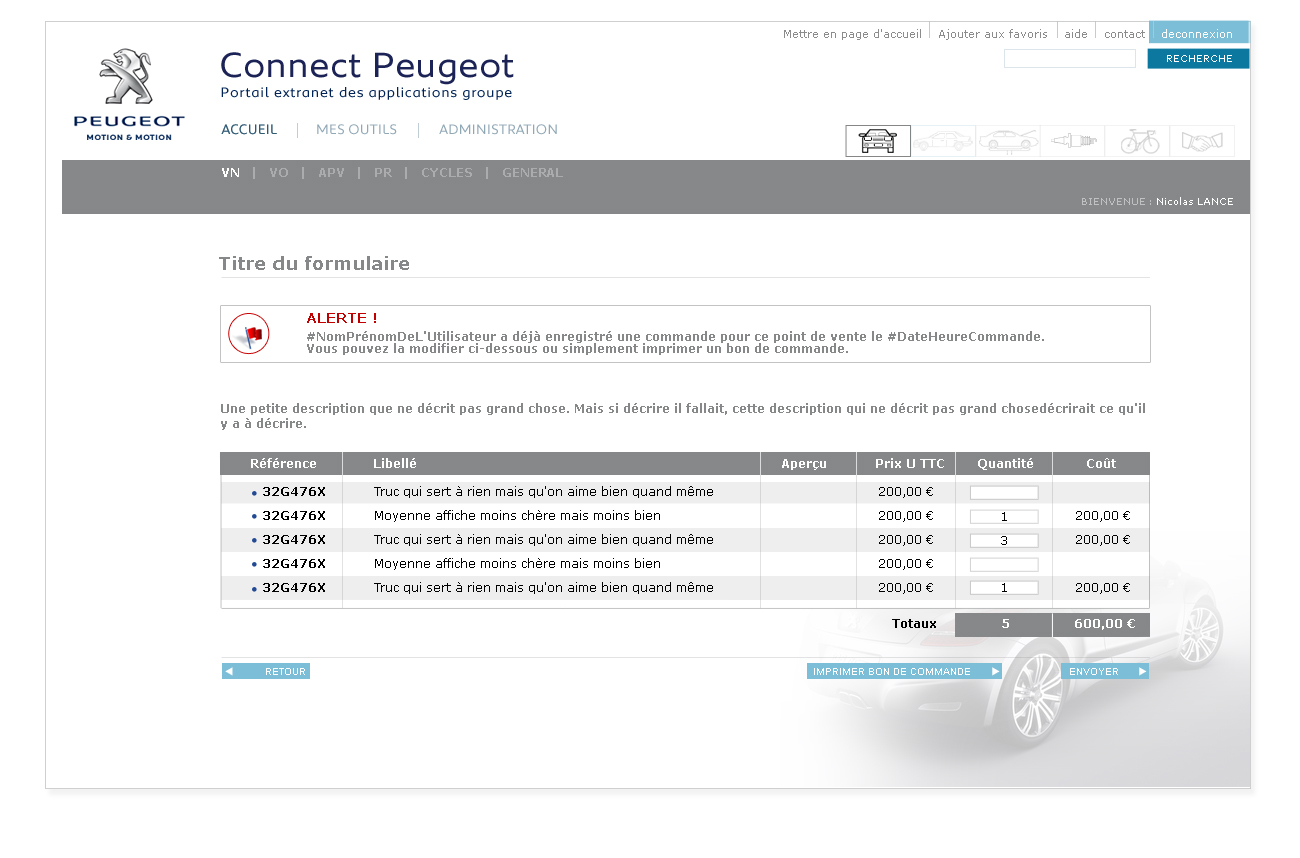Click the Ajouter aux favoris link
Screen dimensions: 1300x858
tap(992, 34)
